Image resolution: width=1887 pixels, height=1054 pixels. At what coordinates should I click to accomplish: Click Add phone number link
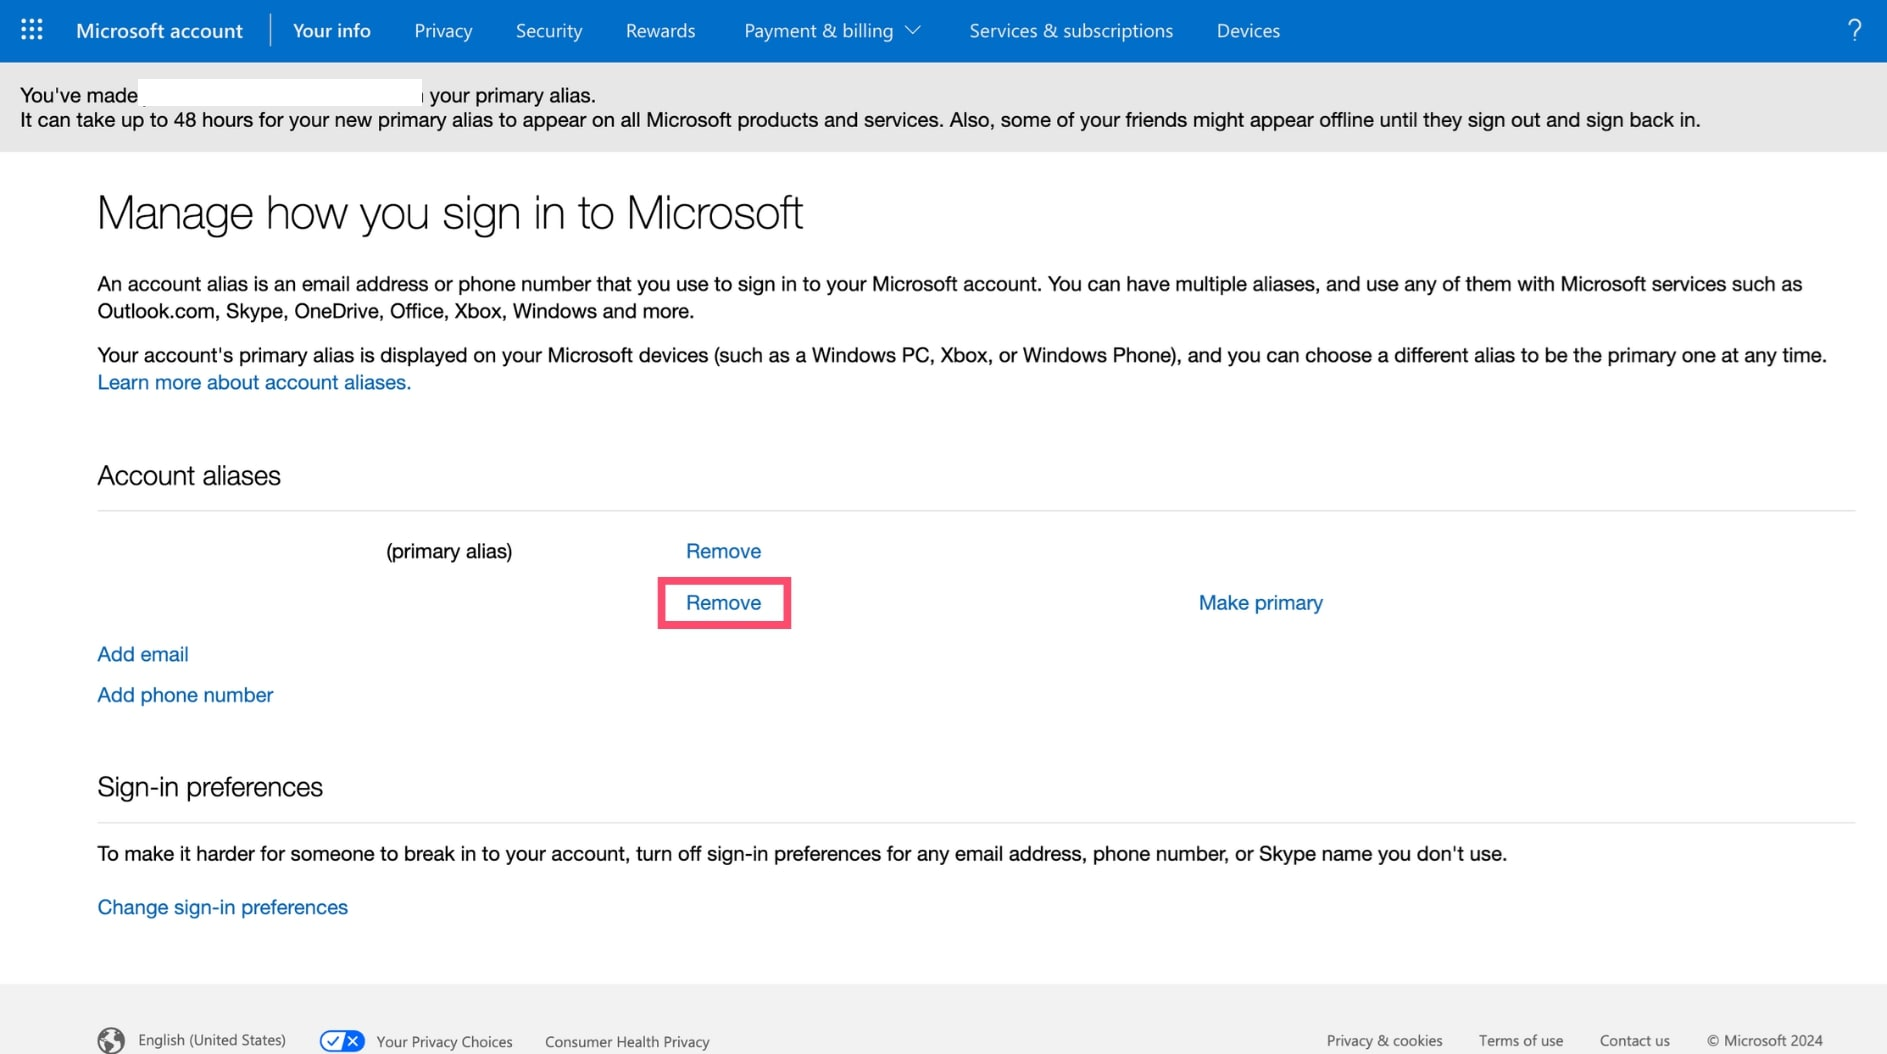click(185, 695)
